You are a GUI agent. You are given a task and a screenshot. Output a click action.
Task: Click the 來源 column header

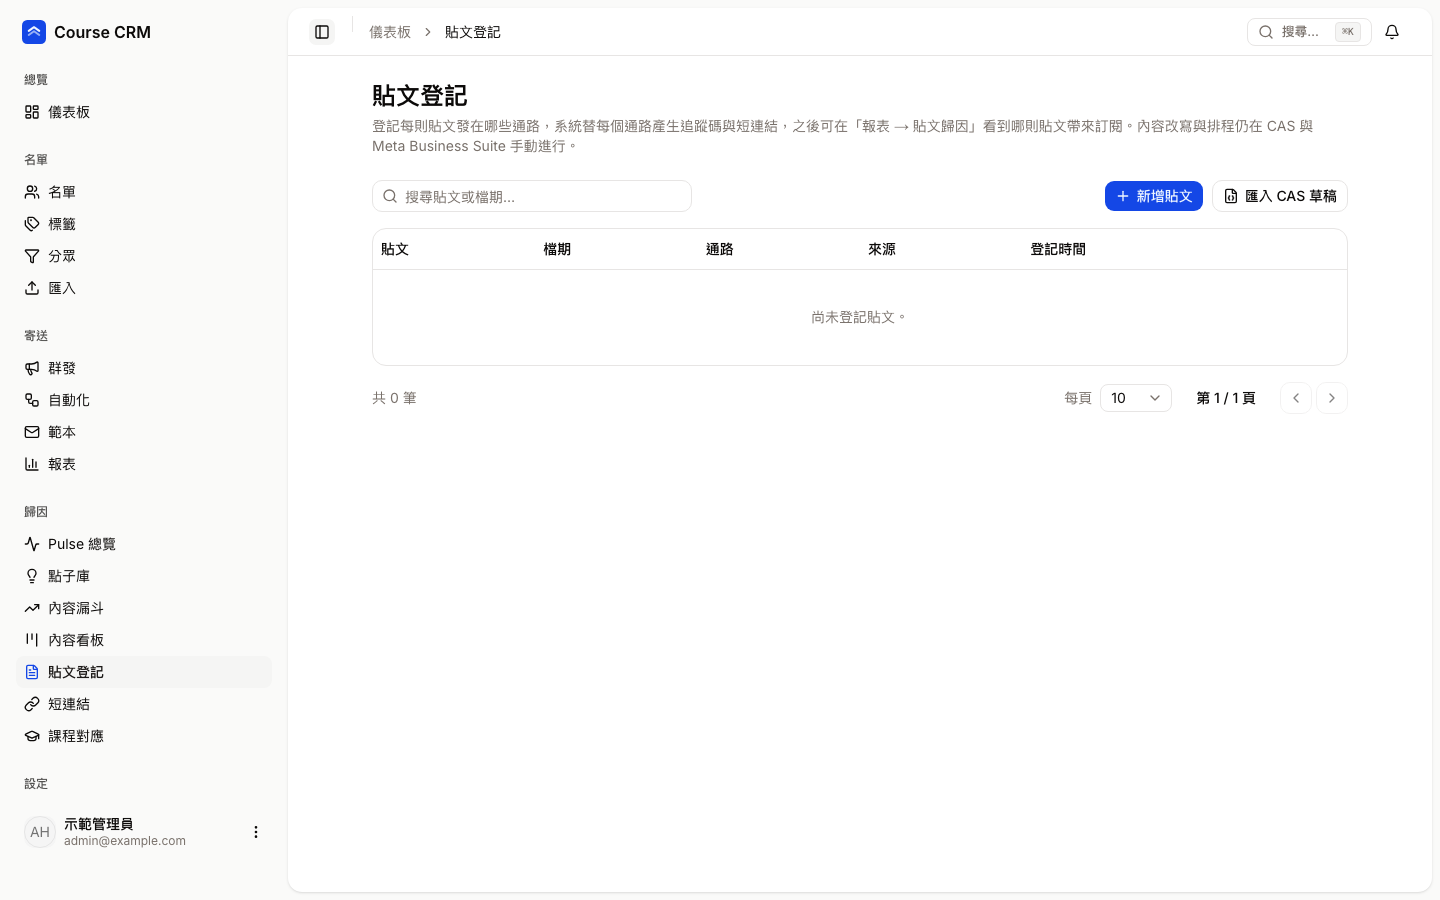pyautogui.click(x=882, y=249)
